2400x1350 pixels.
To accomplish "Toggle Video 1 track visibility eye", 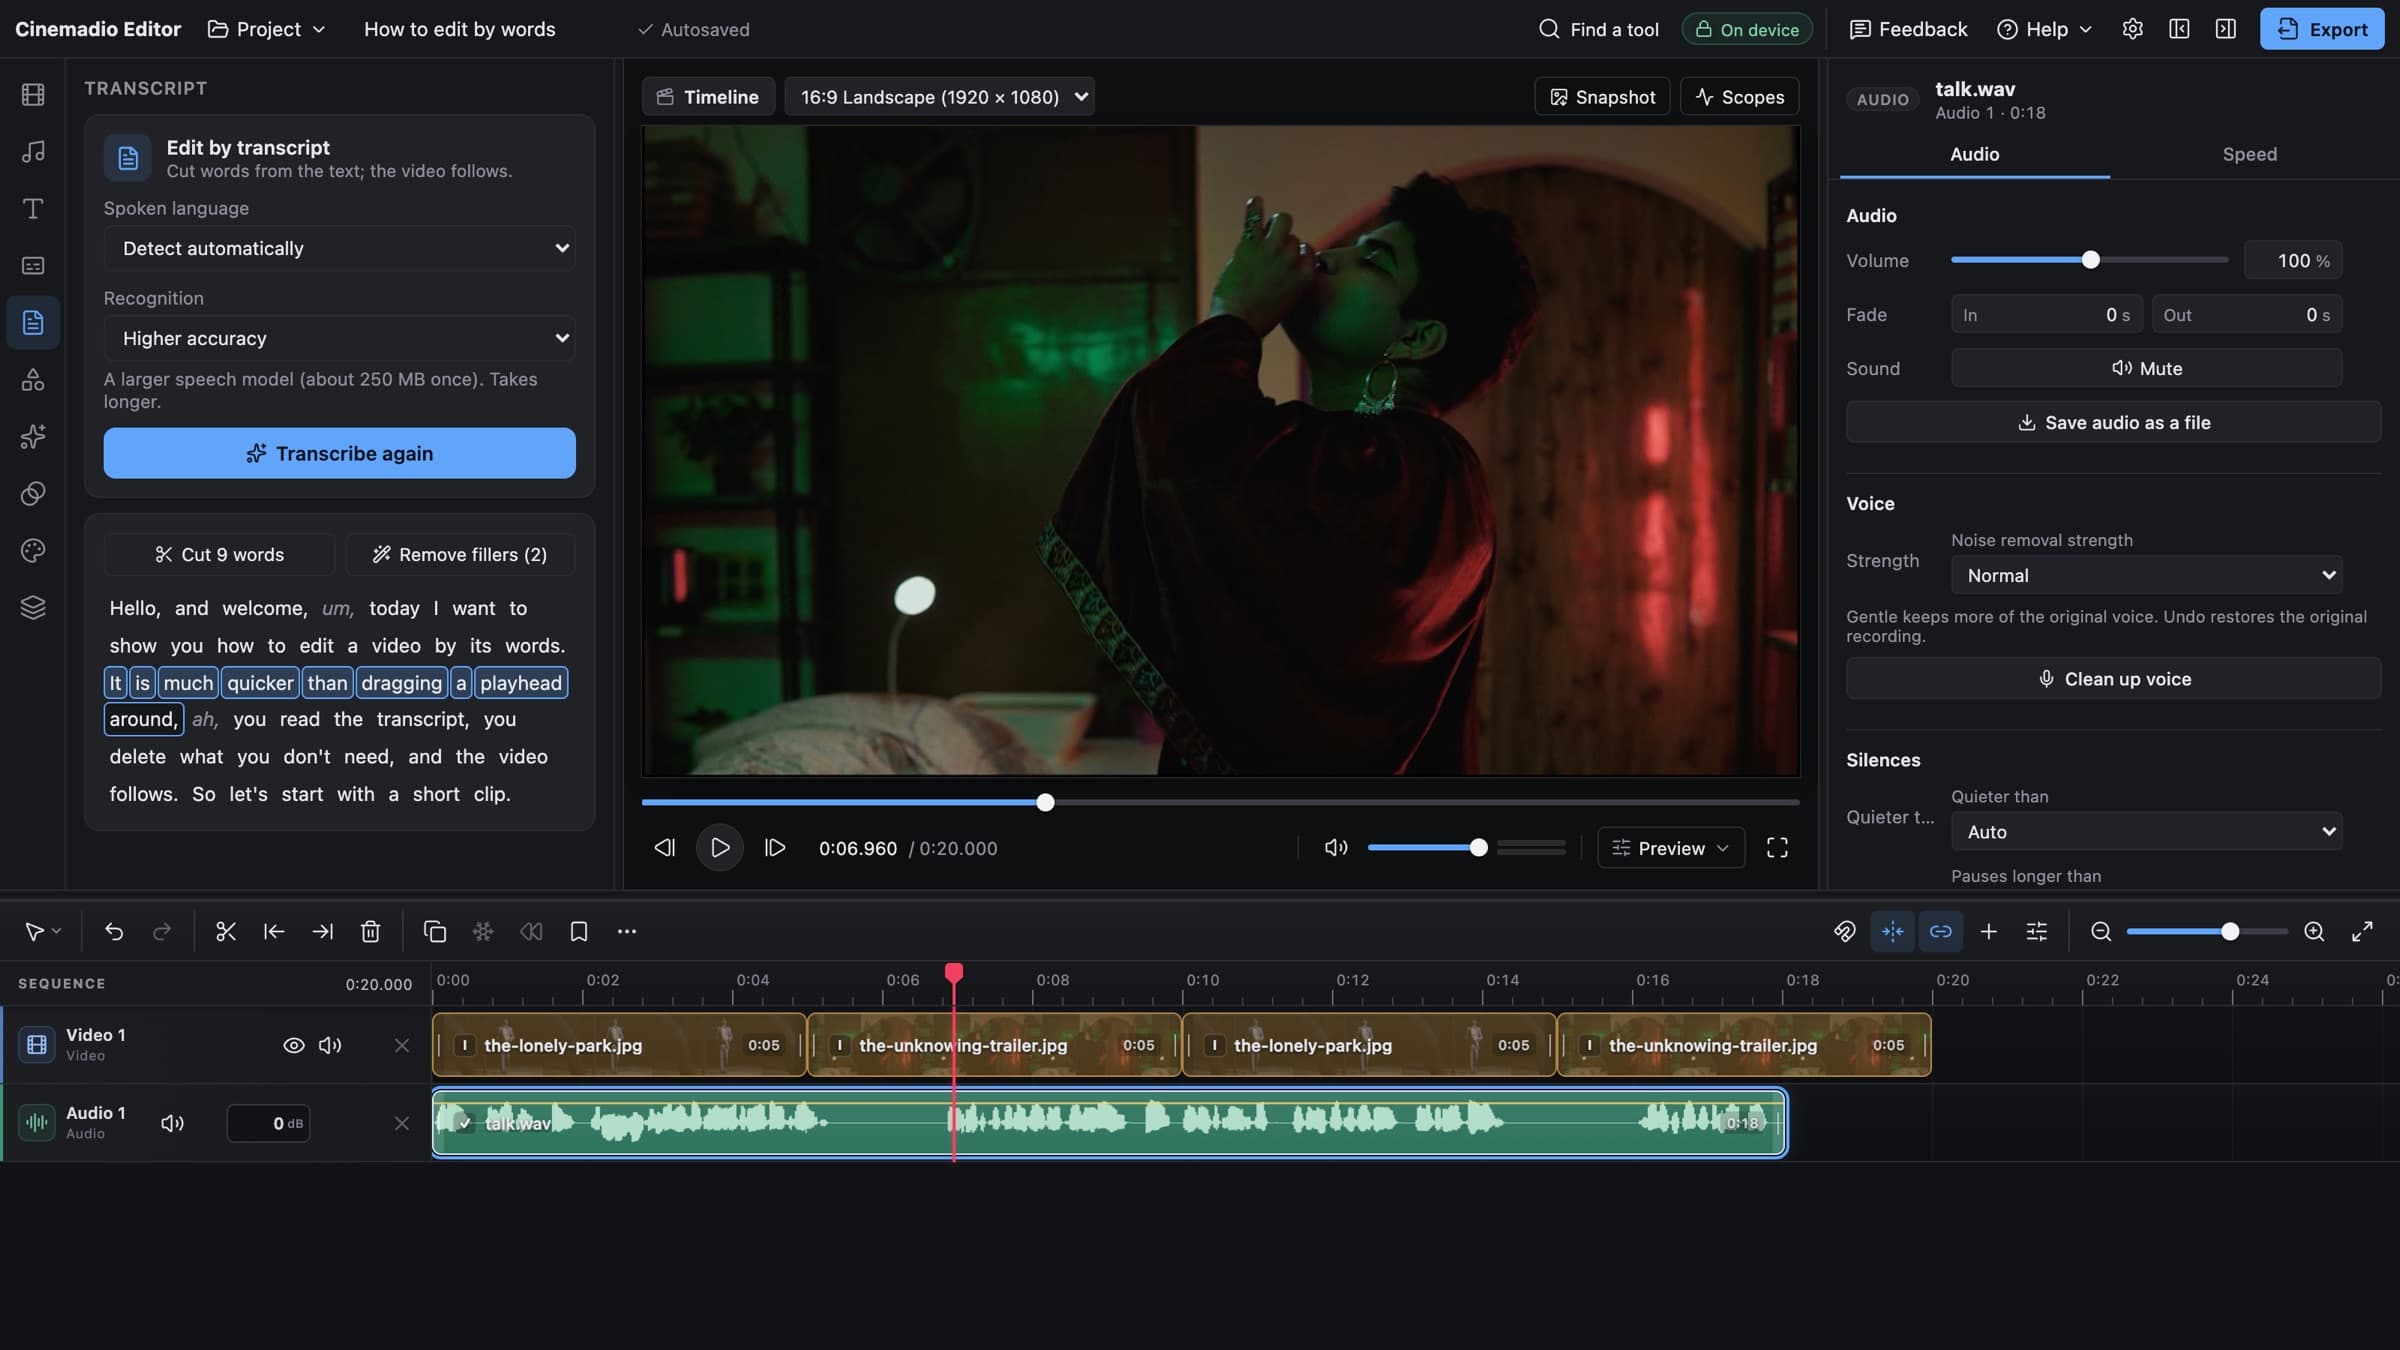I will pos(293,1046).
